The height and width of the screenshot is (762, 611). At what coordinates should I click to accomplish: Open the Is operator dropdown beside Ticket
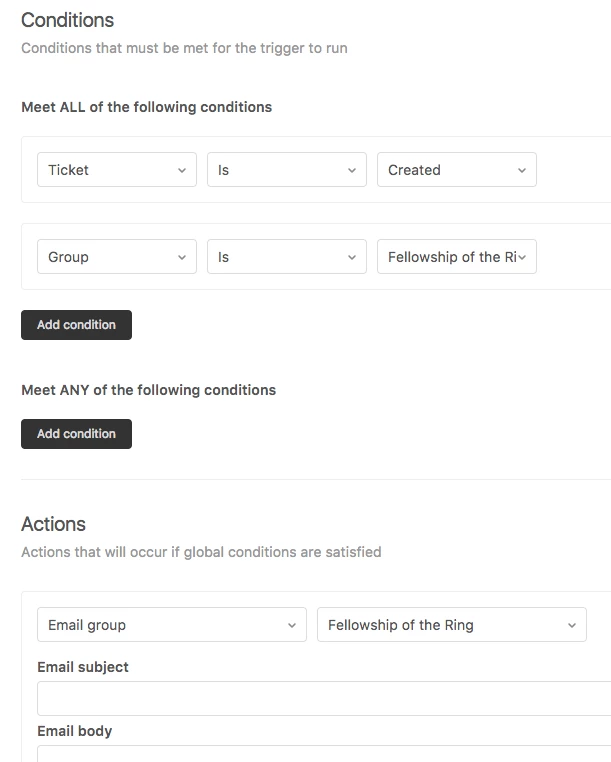pos(286,170)
